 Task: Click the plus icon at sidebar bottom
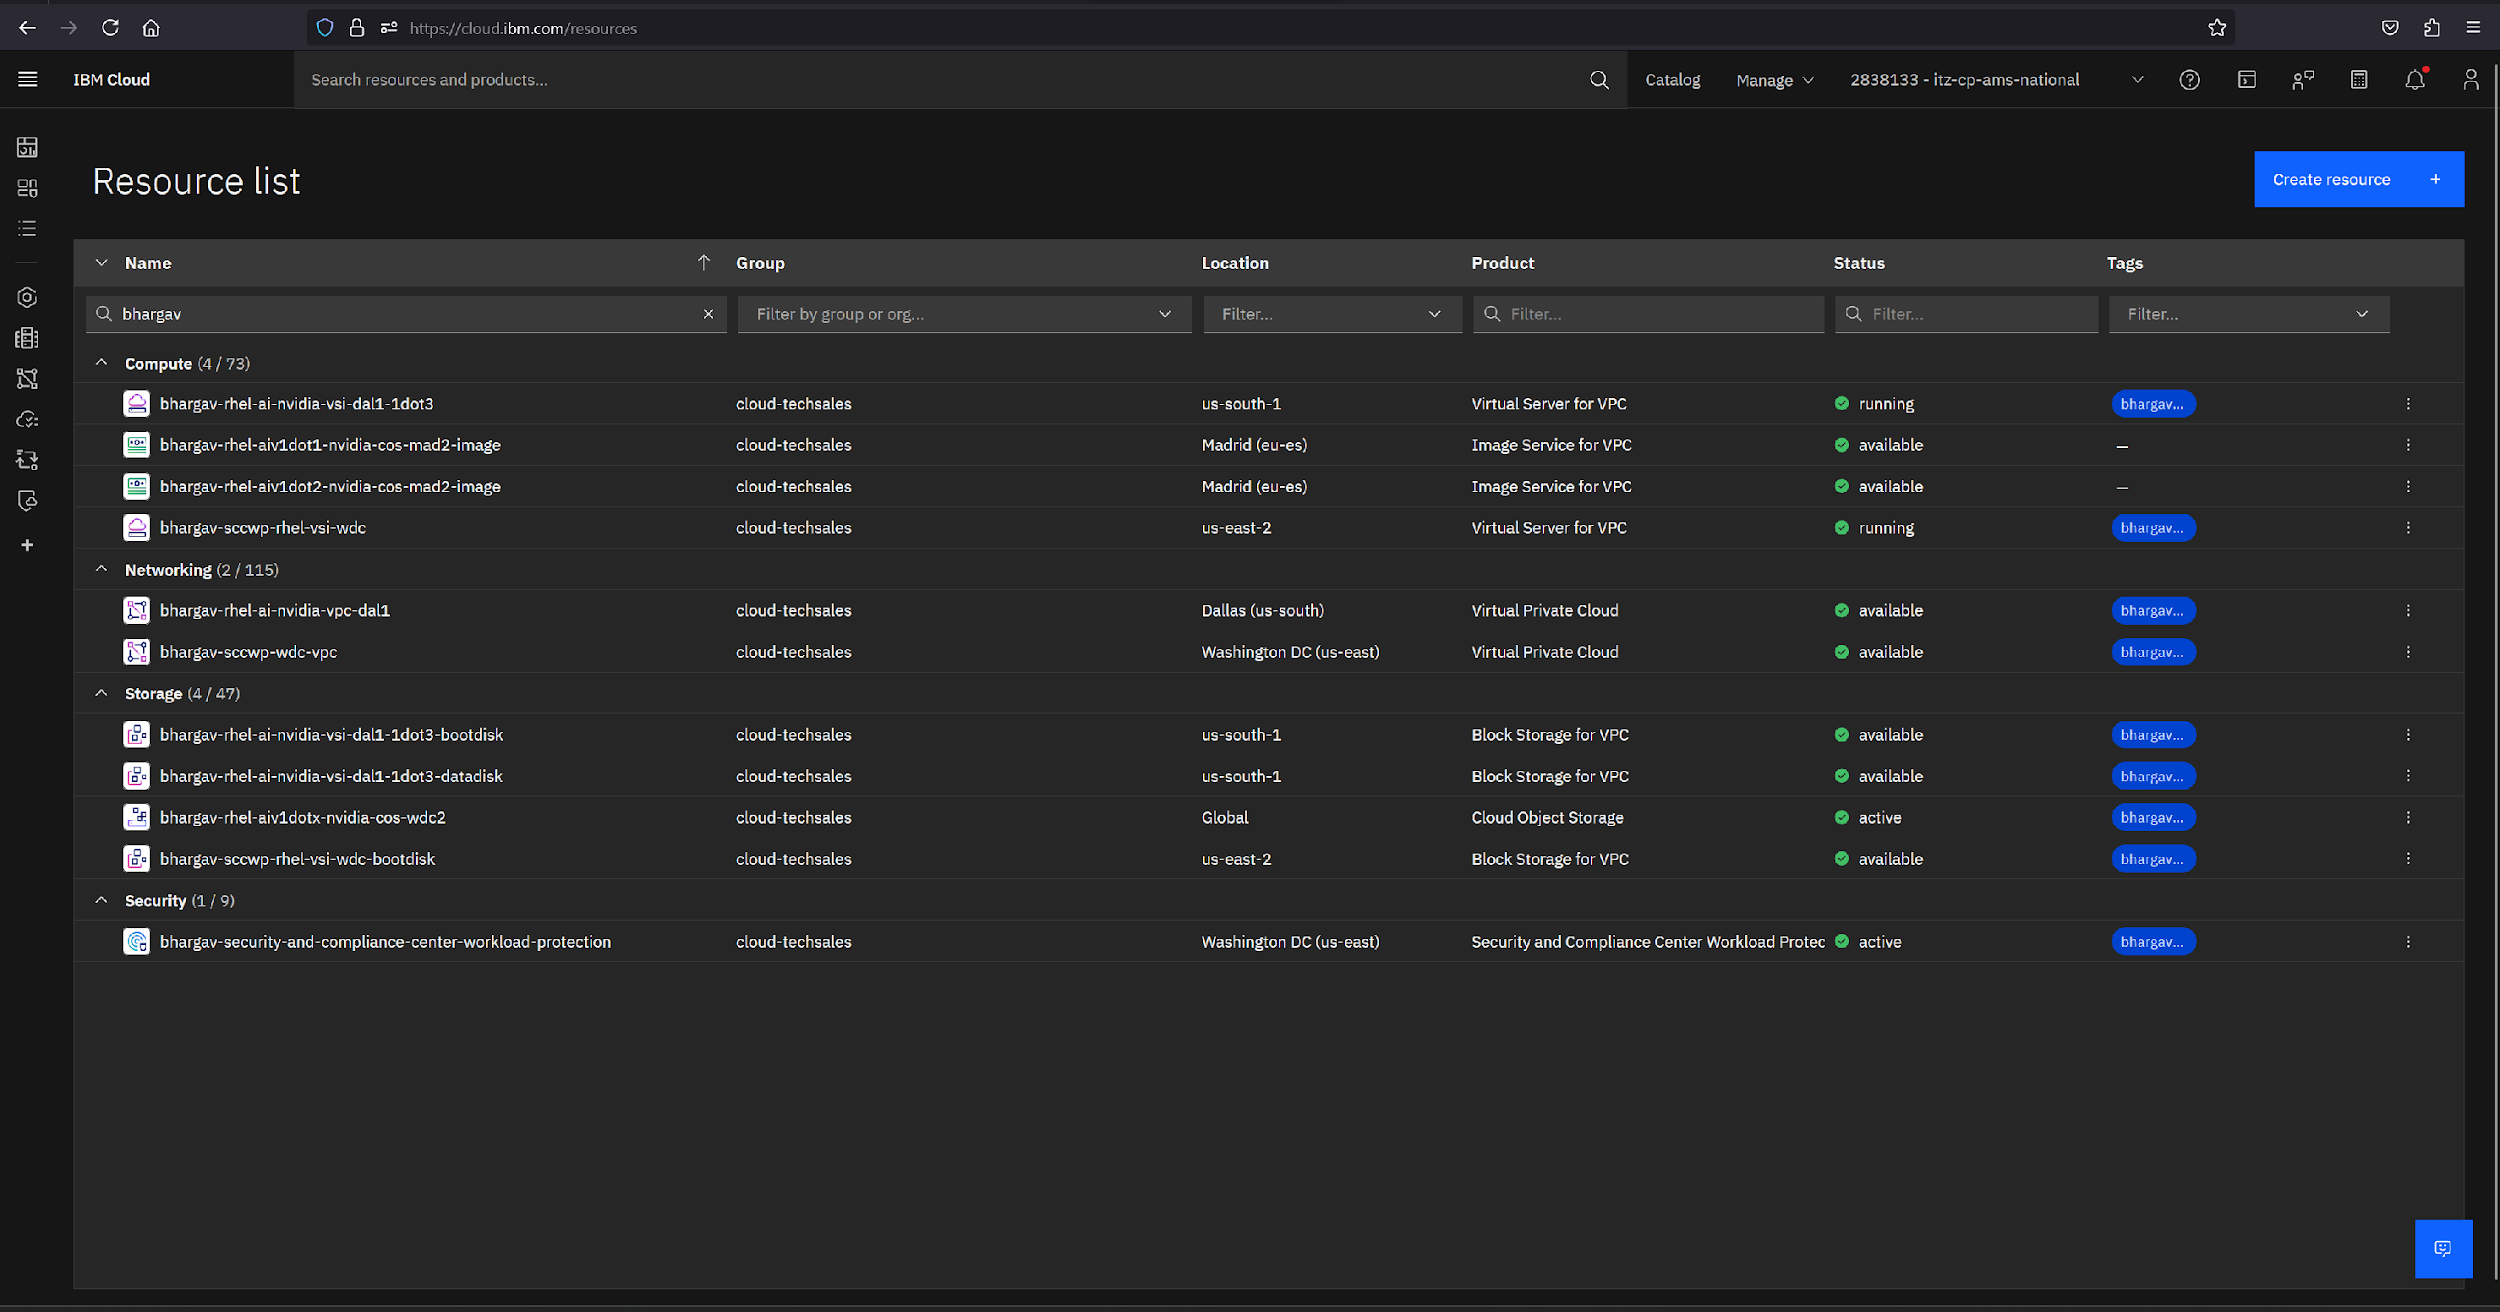(27, 545)
